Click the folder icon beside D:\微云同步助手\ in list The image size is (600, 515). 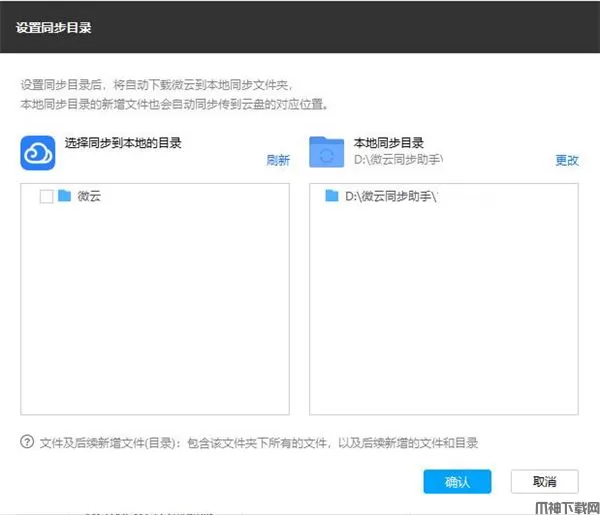click(x=332, y=197)
